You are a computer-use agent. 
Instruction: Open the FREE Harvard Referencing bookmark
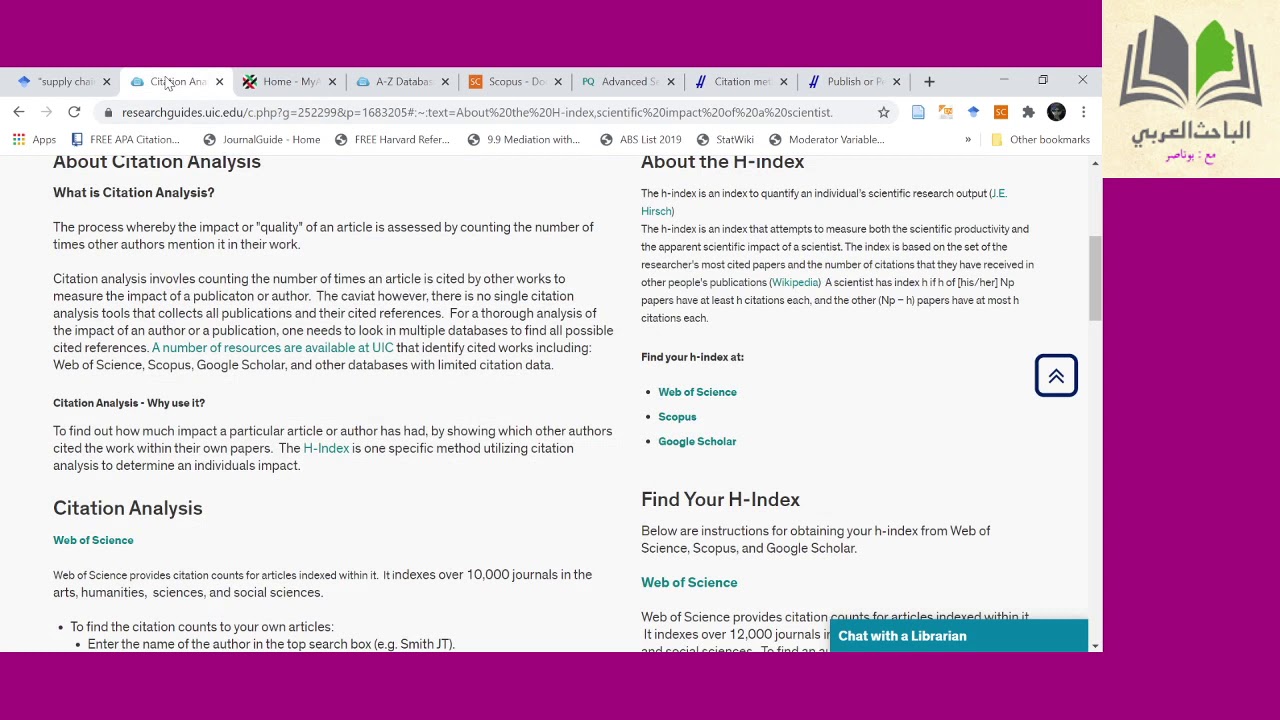392,139
